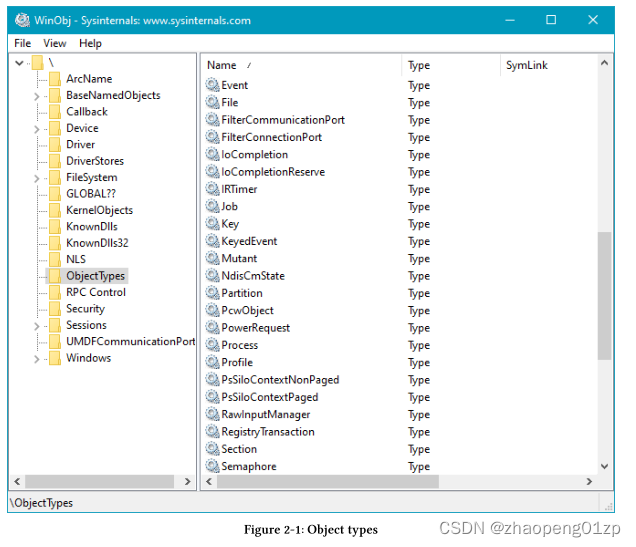This screenshot has height=547, width=636.
Task: Select the Semaphore object icon
Action: click(212, 466)
